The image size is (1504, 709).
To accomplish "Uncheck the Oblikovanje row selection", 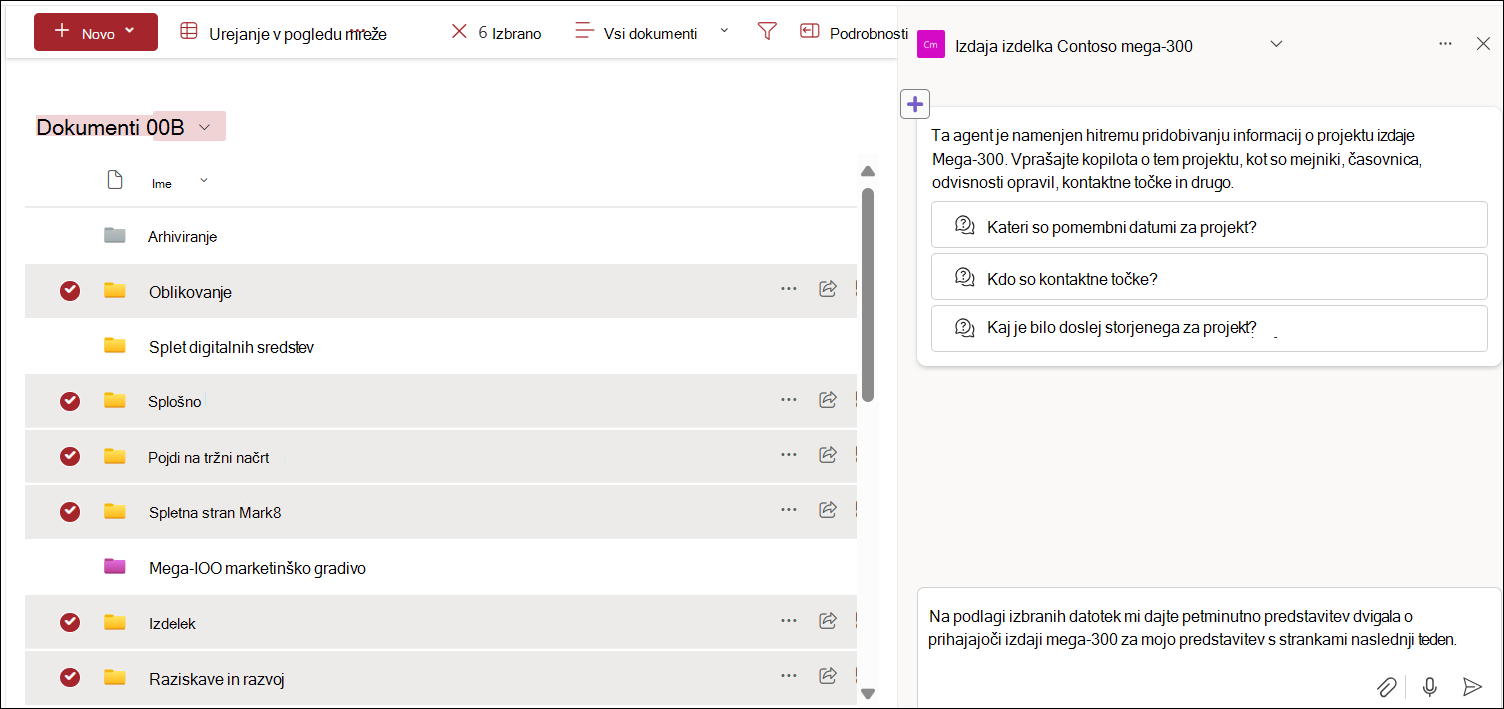I will tap(70, 291).
